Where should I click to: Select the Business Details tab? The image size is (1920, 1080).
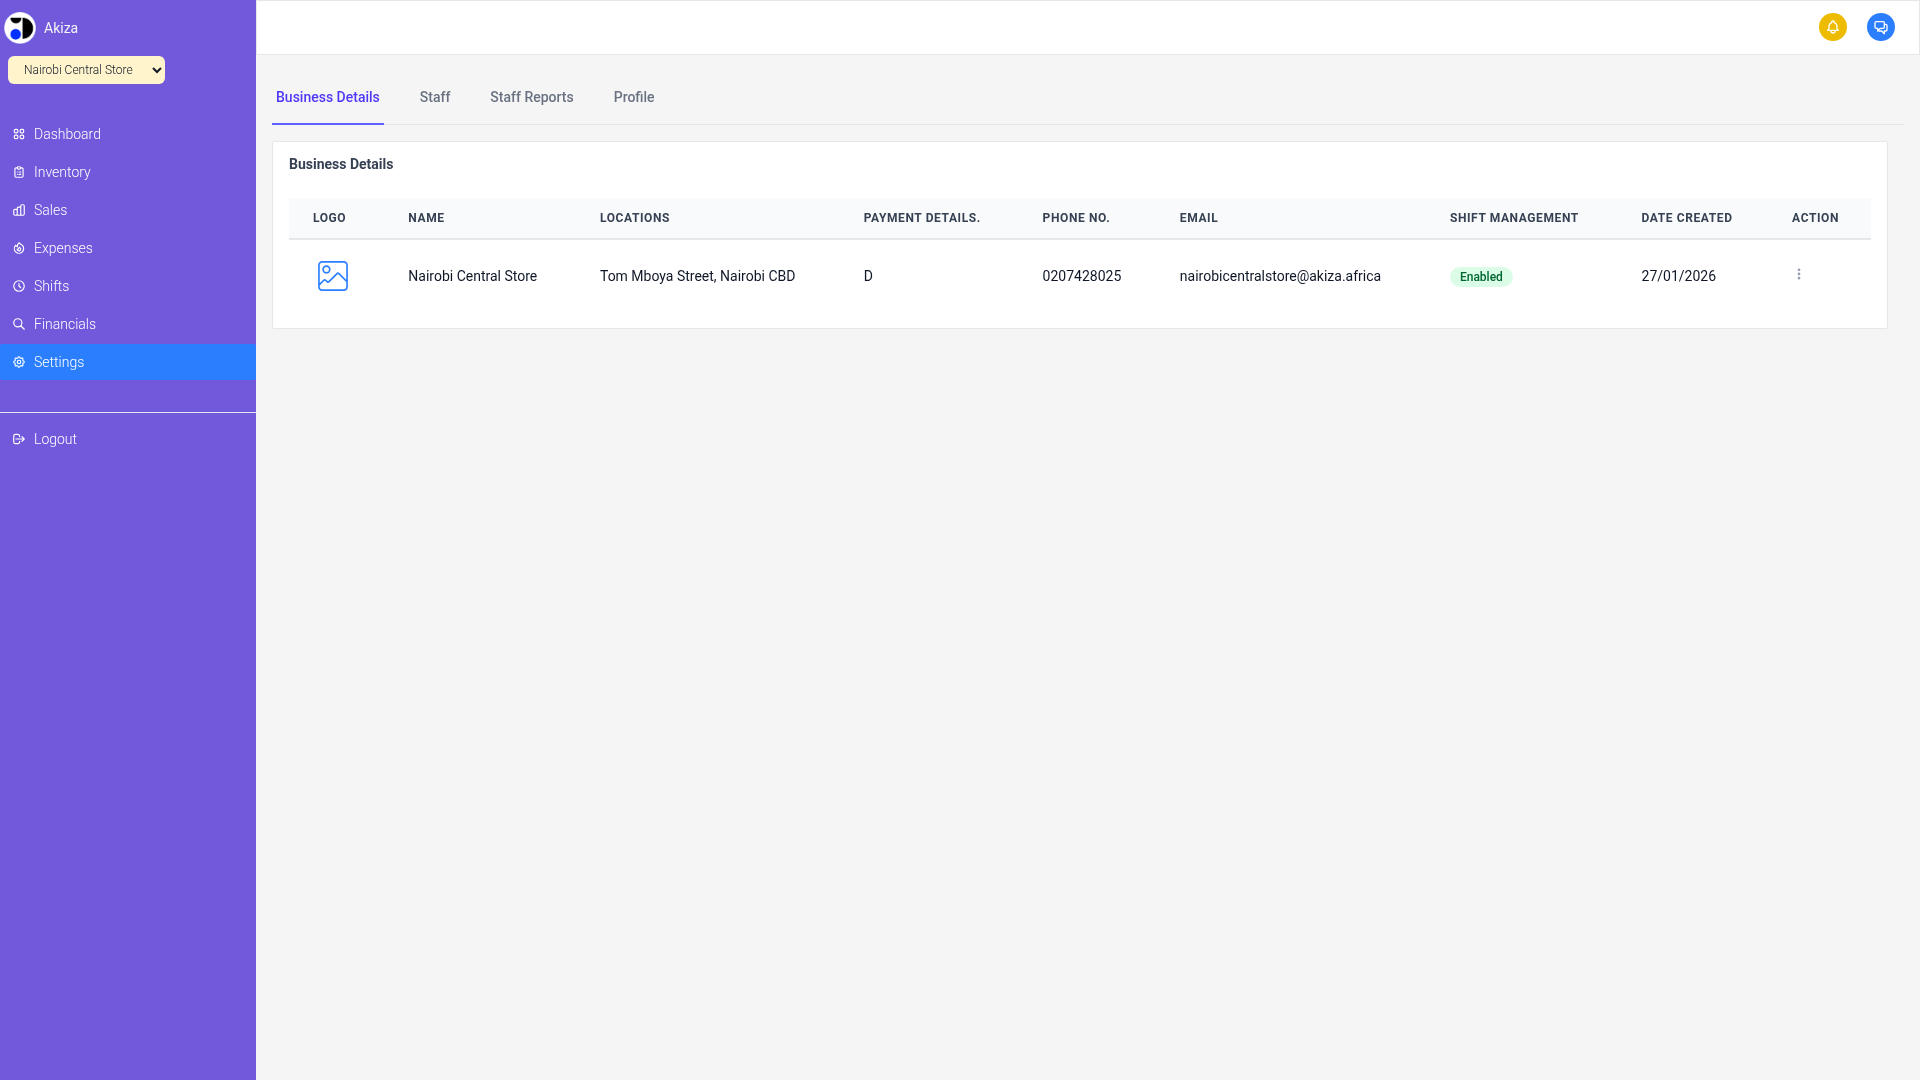coord(327,97)
